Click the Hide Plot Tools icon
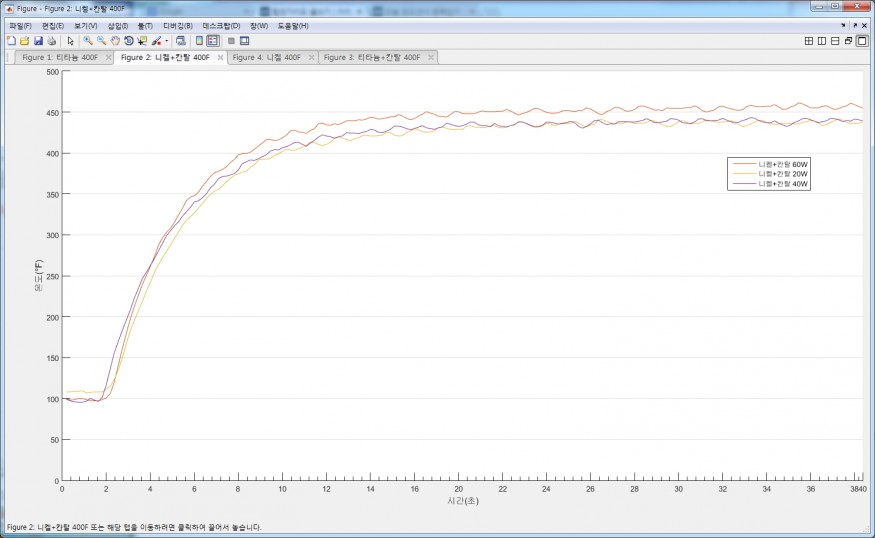The image size is (875, 538). tap(231, 41)
